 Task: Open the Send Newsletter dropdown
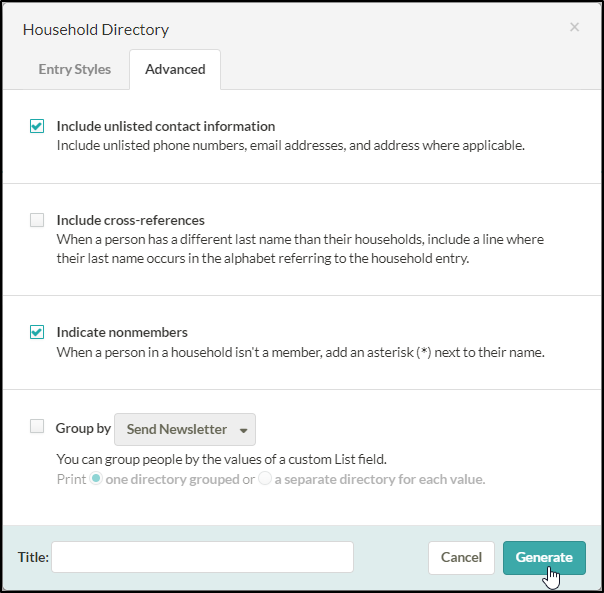[185, 429]
